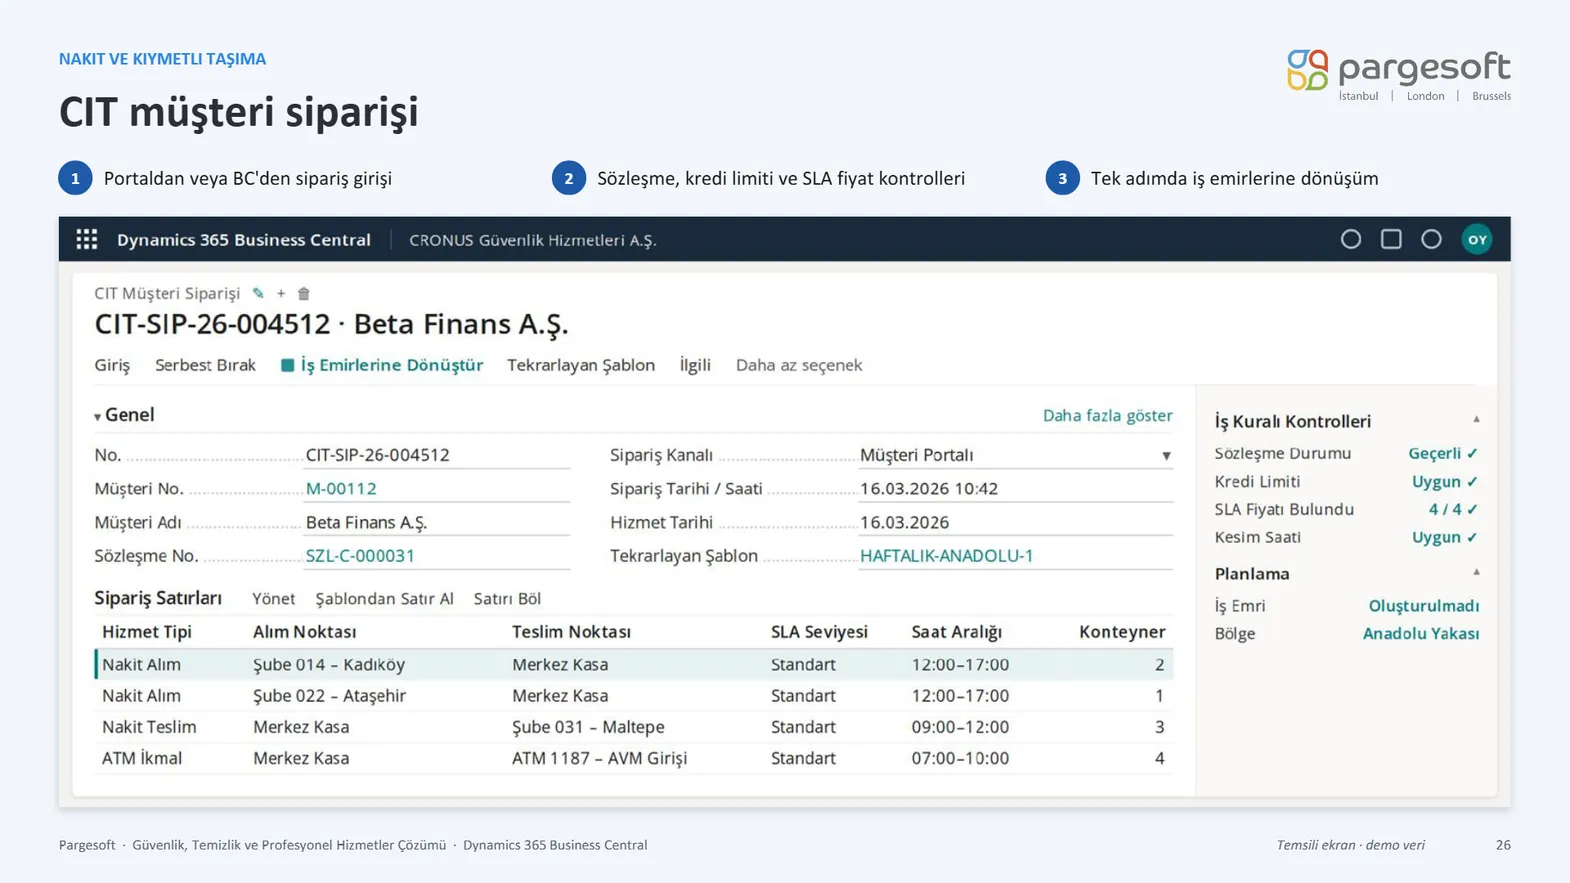The height and width of the screenshot is (883, 1570).
Task: Collapse the Planlama section
Action: pos(1476,573)
